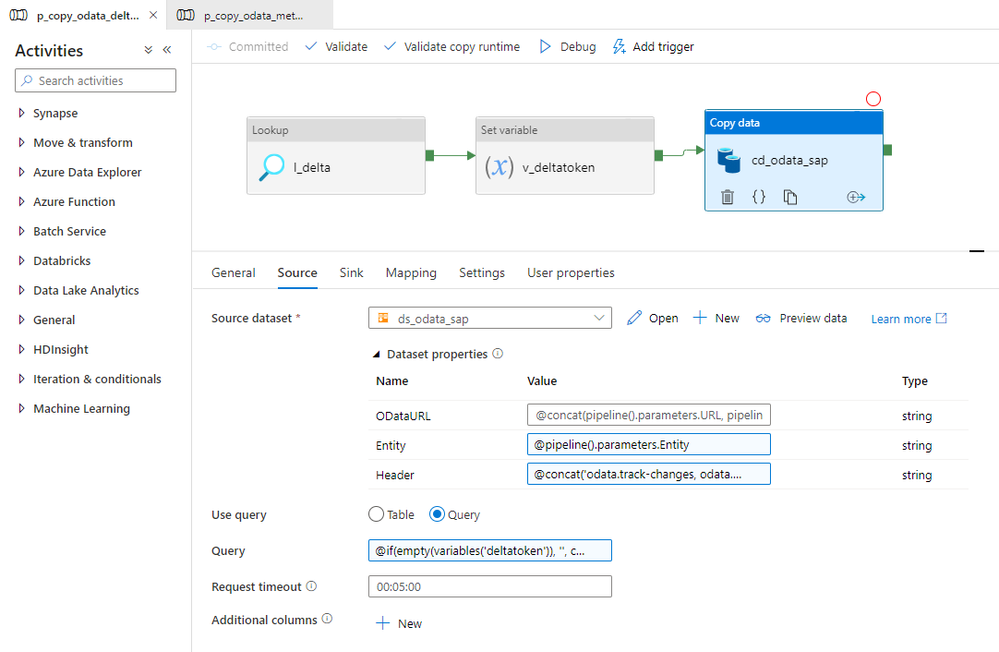Click the Entity value field
This screenshot has height=652, width=999.
[649, 444]
